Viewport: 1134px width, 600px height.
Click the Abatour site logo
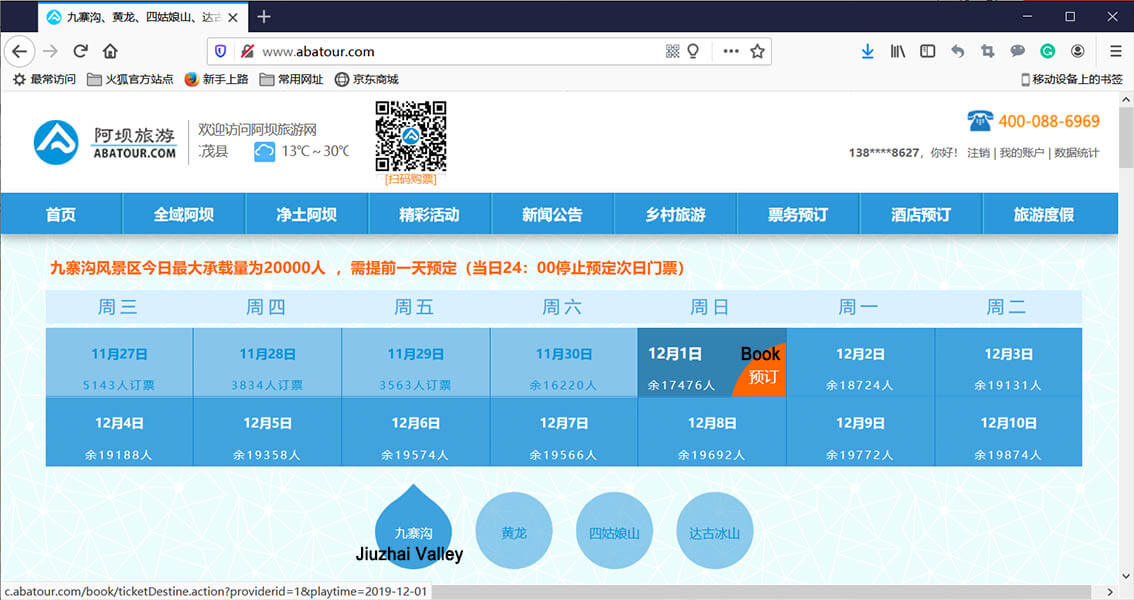coord(106,142)
